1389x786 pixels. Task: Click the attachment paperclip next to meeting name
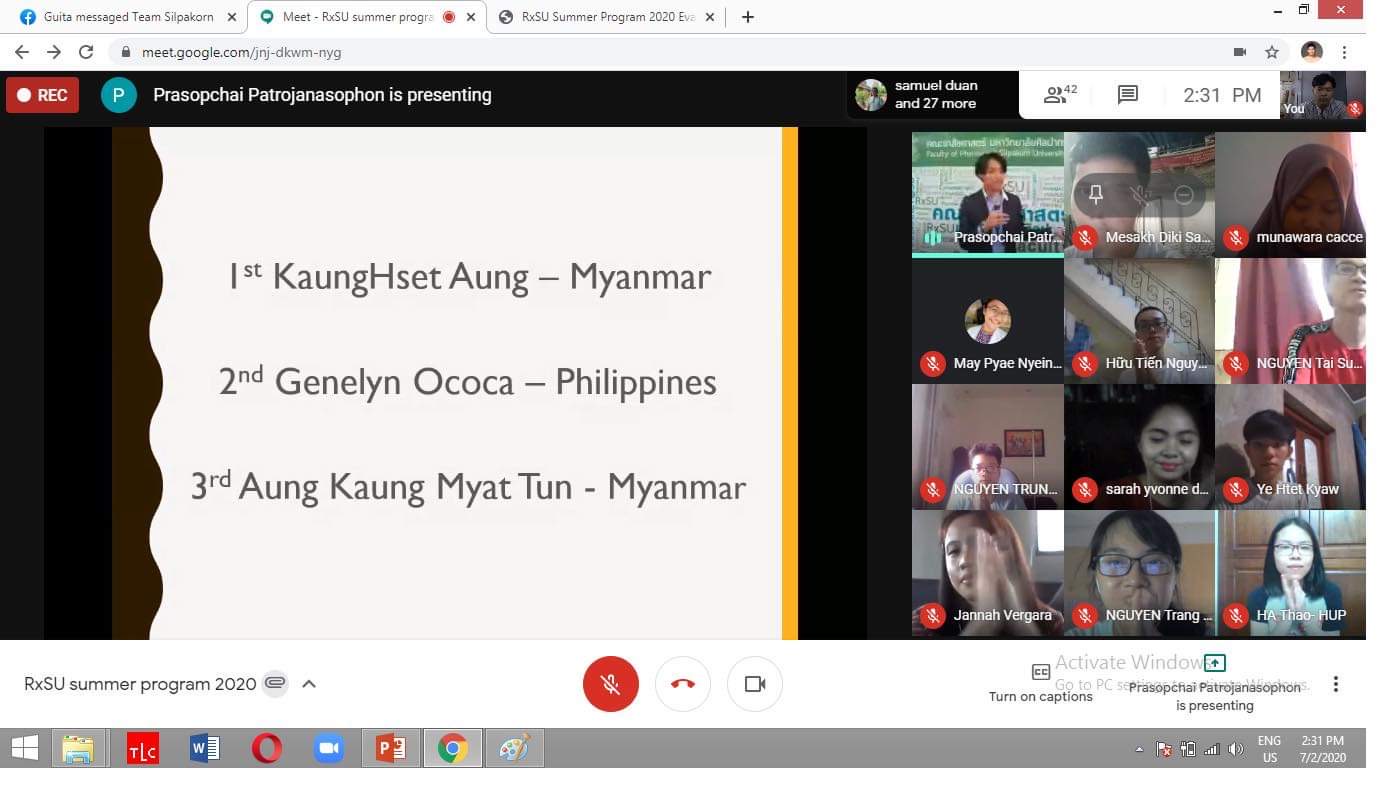coord(275,684)
